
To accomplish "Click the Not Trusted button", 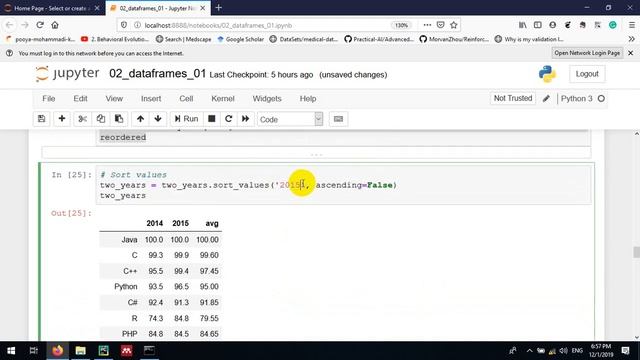I will click(x=513, y=98).
